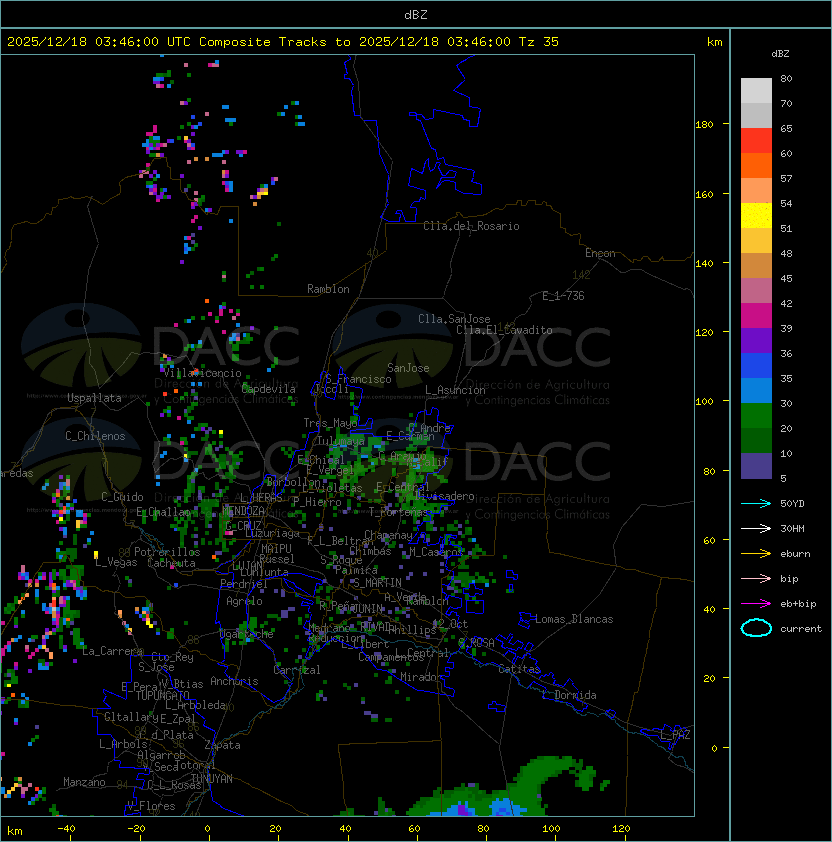Screen dimensions: 832x842
Task: Click the '-20' km axis tick label
Action: coord(136,829)
